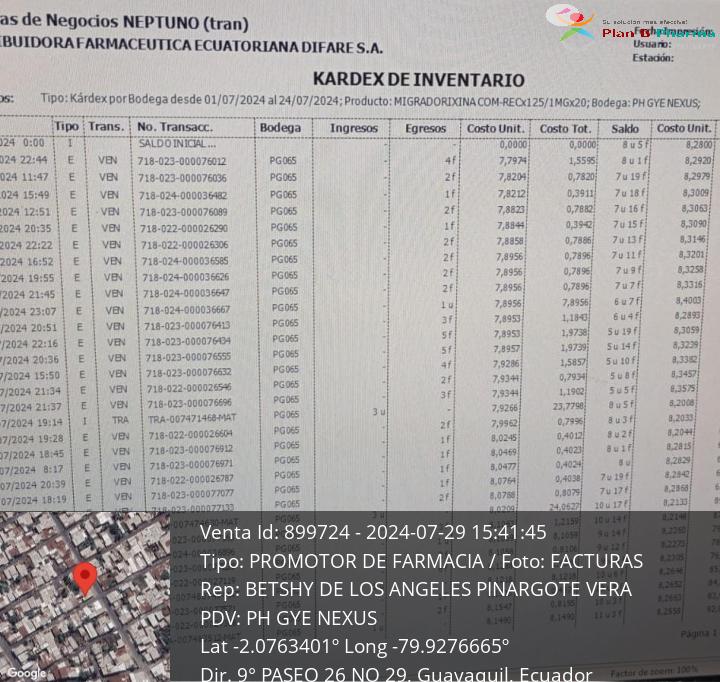Select transaction 718-024-000036647
Viewport: 720px width, 682px height.
click(x=186, y=293)
